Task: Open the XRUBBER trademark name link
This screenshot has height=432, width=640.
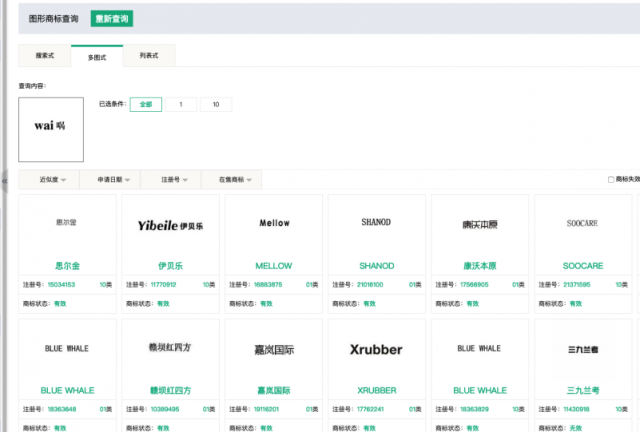Action: (x=377, y=390)
